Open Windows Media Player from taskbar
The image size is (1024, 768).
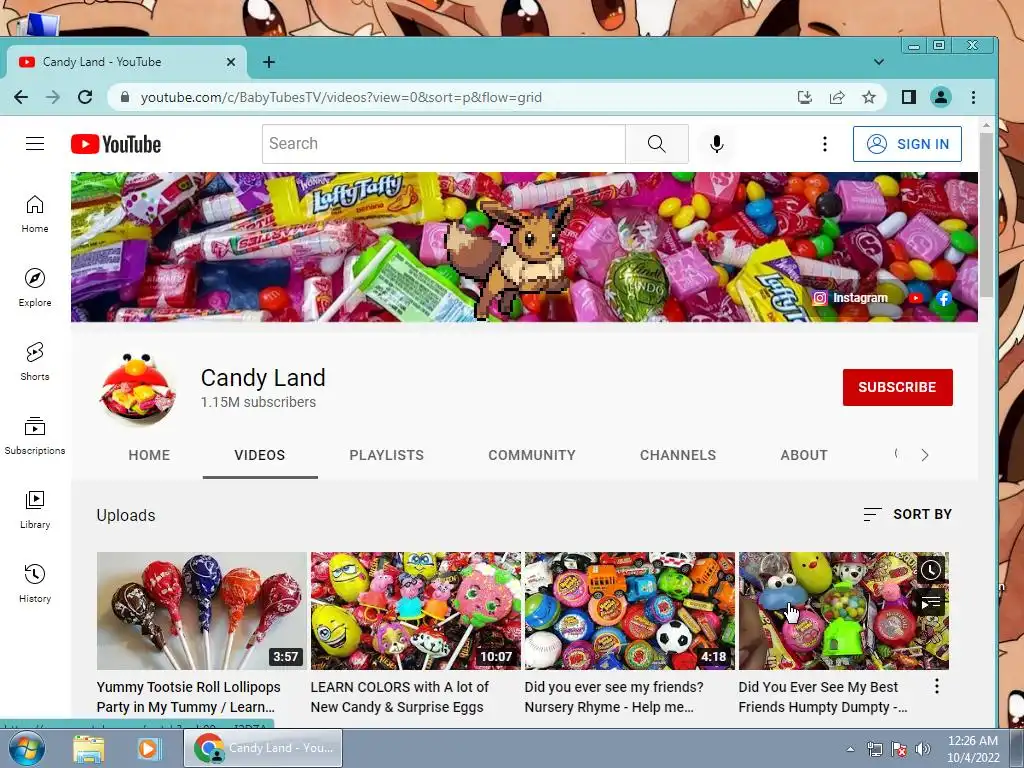(x=148, y=748)
